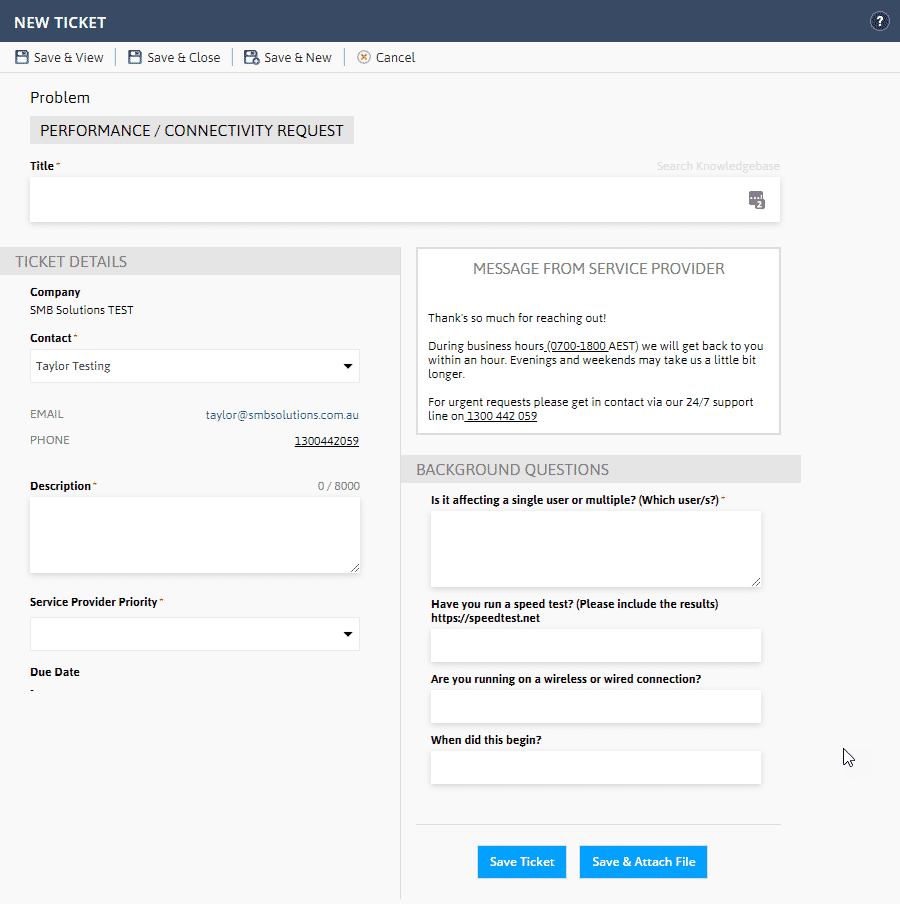
Task: Open the speed code icon in the Title field
Action: click(x=756, y=200)
